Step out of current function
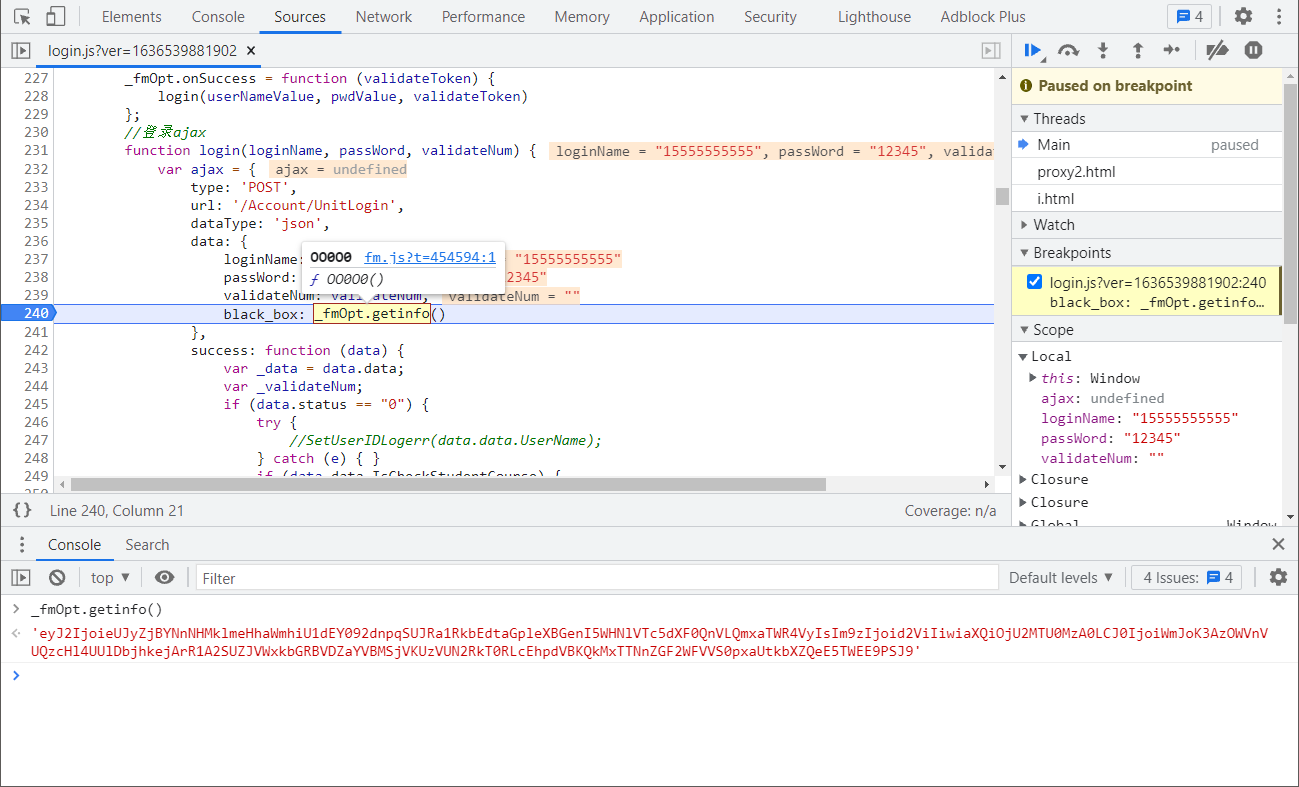1299x787 pixels. [1137, 50]
